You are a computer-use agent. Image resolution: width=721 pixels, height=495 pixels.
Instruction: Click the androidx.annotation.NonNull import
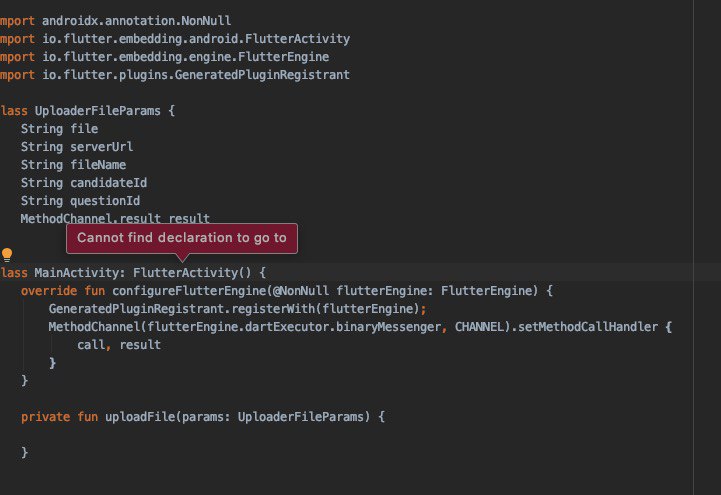coord(137,21)
